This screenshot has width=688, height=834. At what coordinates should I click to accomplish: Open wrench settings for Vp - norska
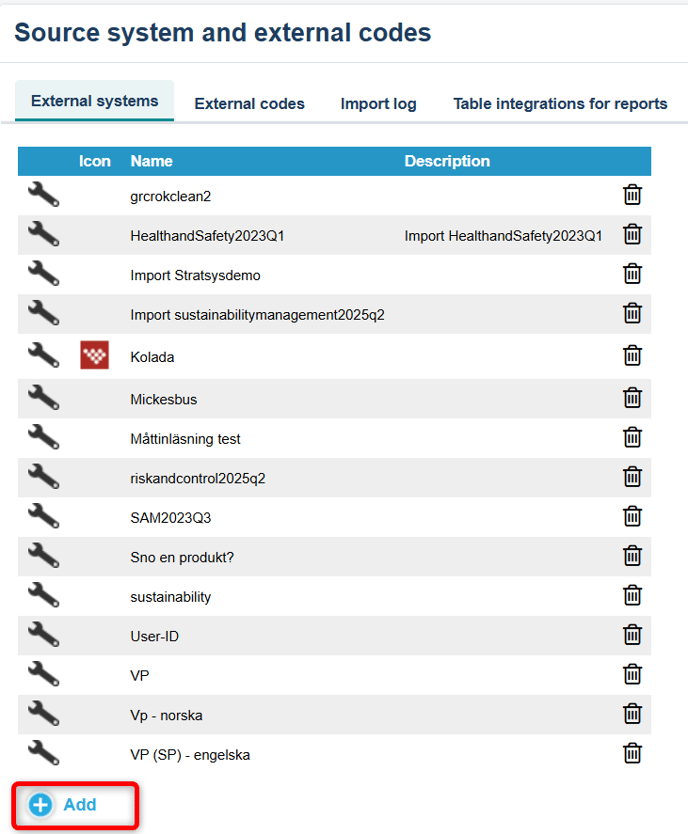pyautogui.click(x=43, y=714)
